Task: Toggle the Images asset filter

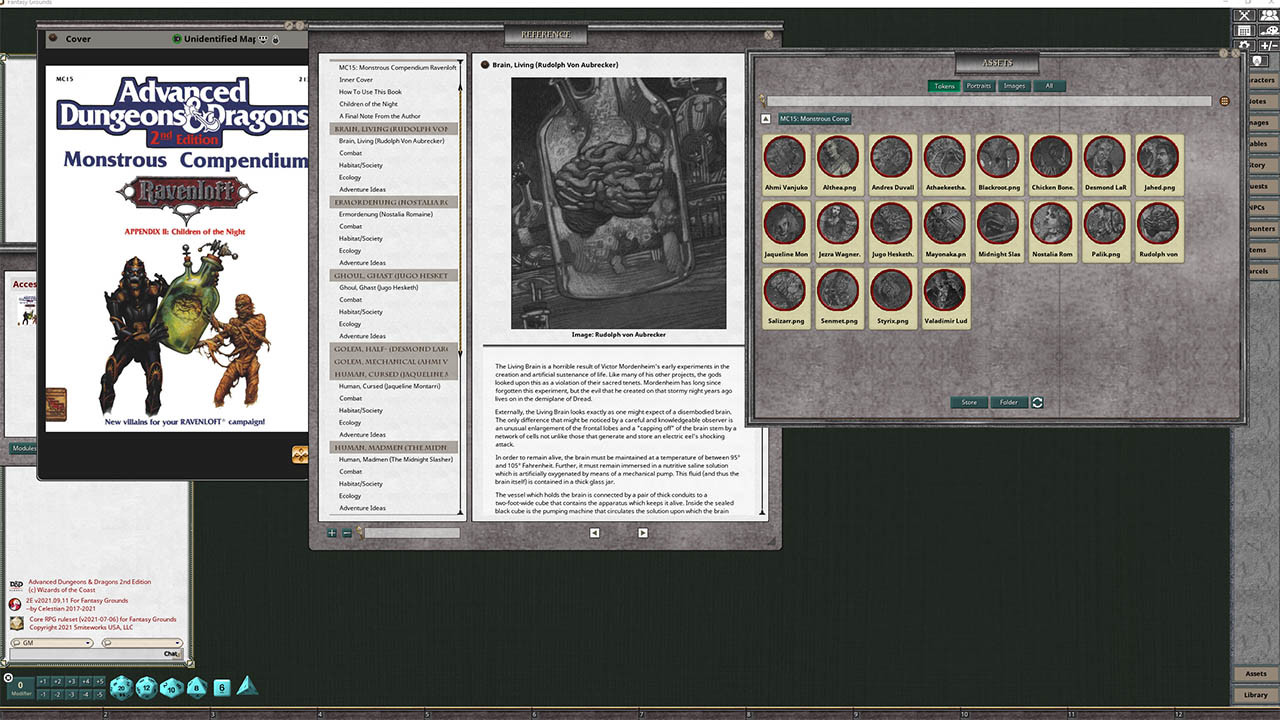Action: pos(1014,86)
